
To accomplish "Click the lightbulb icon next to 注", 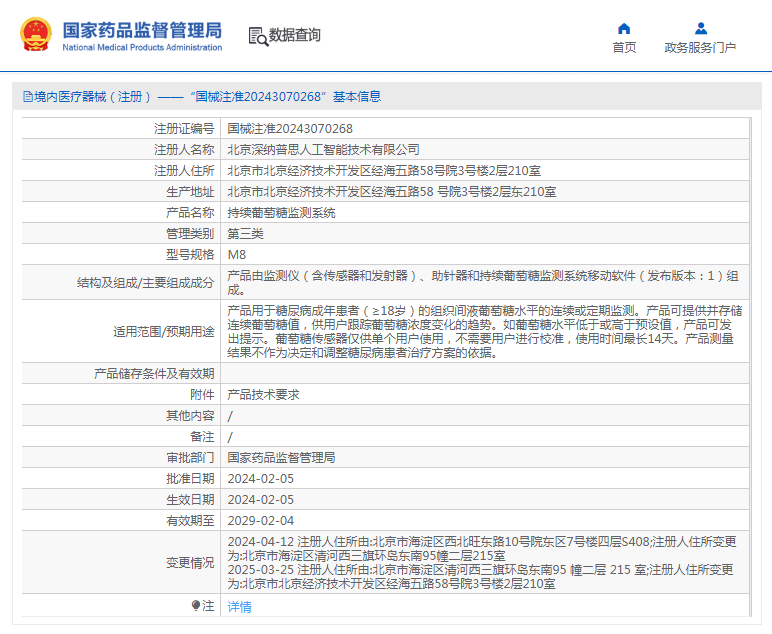I will (195, 605).
